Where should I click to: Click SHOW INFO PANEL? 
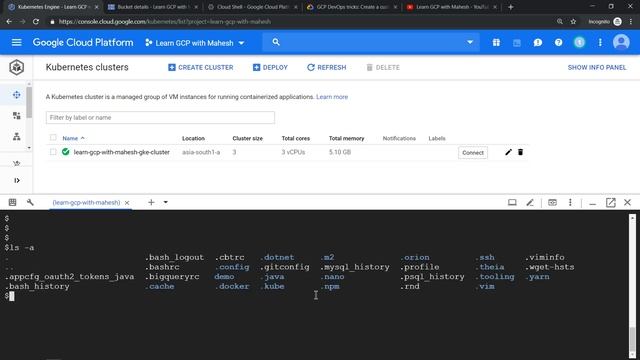[x=597, y=67]
